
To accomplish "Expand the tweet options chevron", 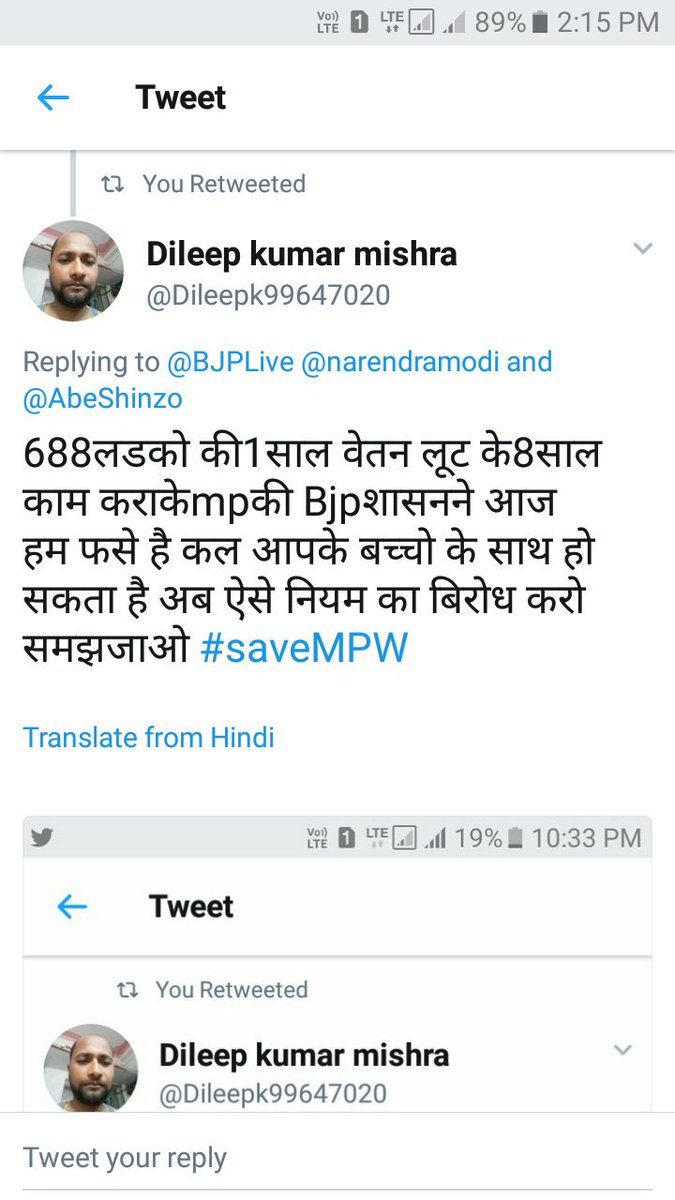I will (643, 248).
